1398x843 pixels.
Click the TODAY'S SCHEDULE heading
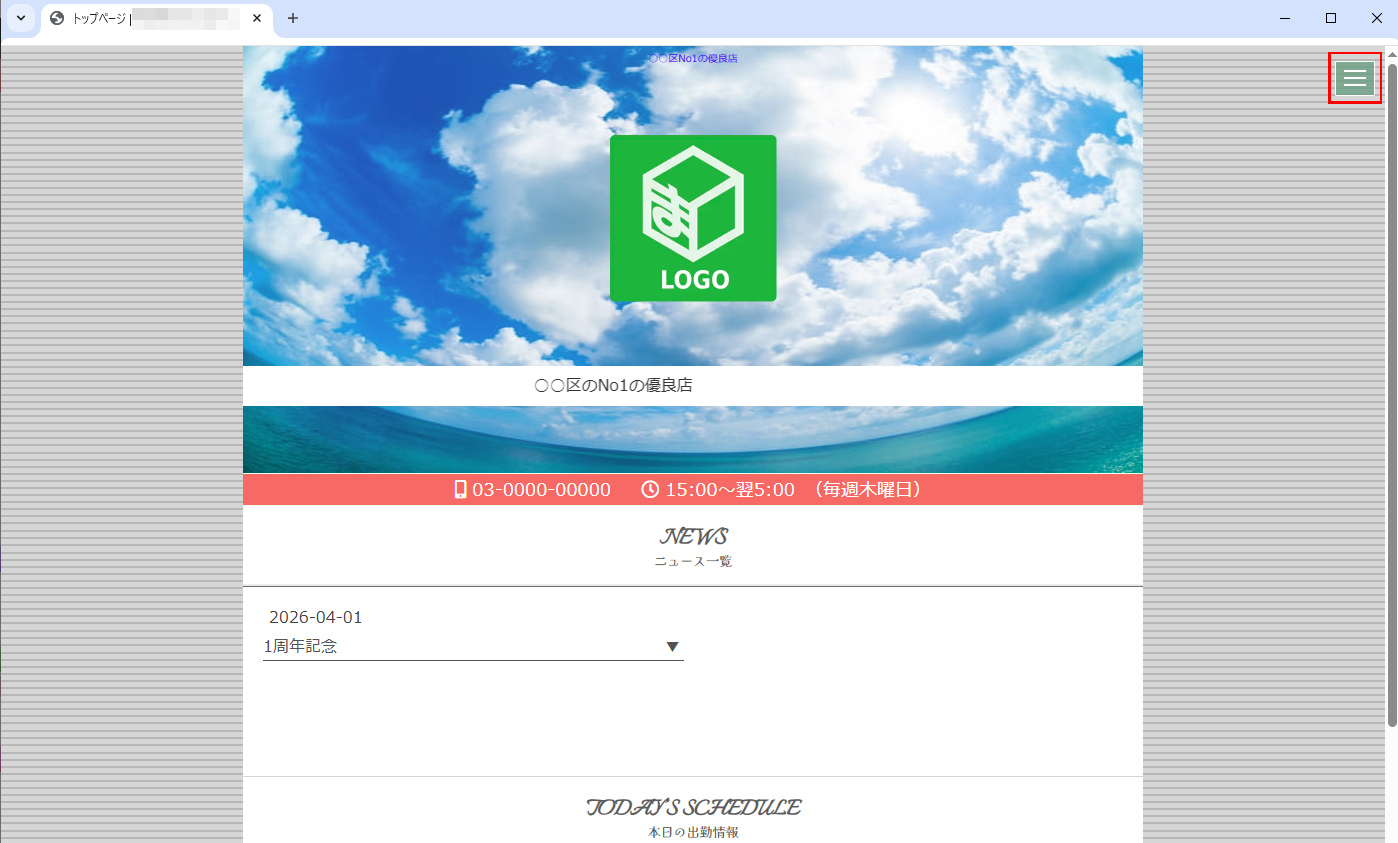pos(693,807)
